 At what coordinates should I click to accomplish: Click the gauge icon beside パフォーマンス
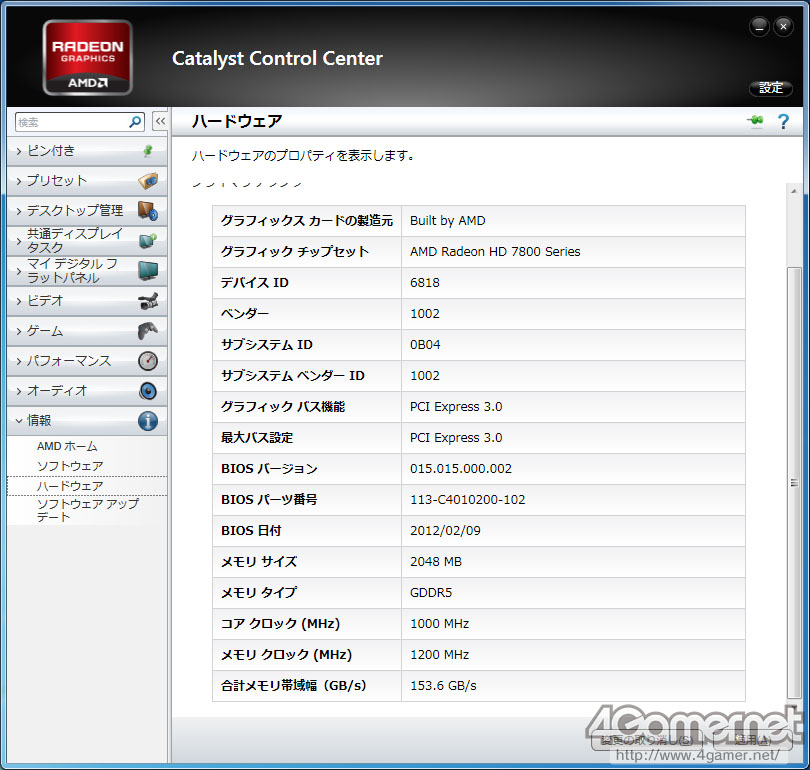pyautogui.click(x=148, y=361)
